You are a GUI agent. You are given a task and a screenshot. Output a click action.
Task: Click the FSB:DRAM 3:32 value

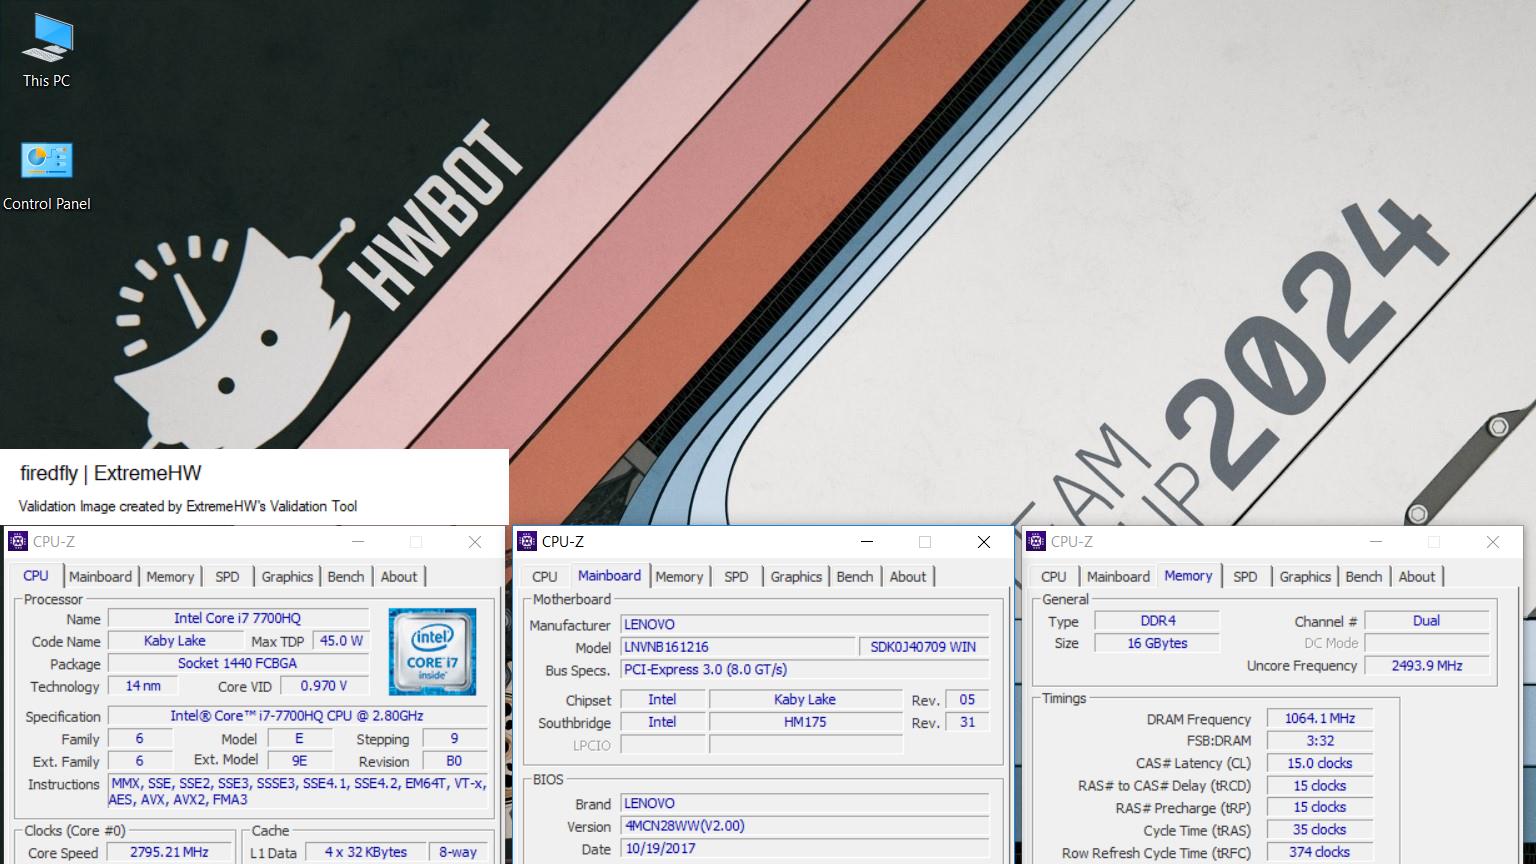(1320, 741)
